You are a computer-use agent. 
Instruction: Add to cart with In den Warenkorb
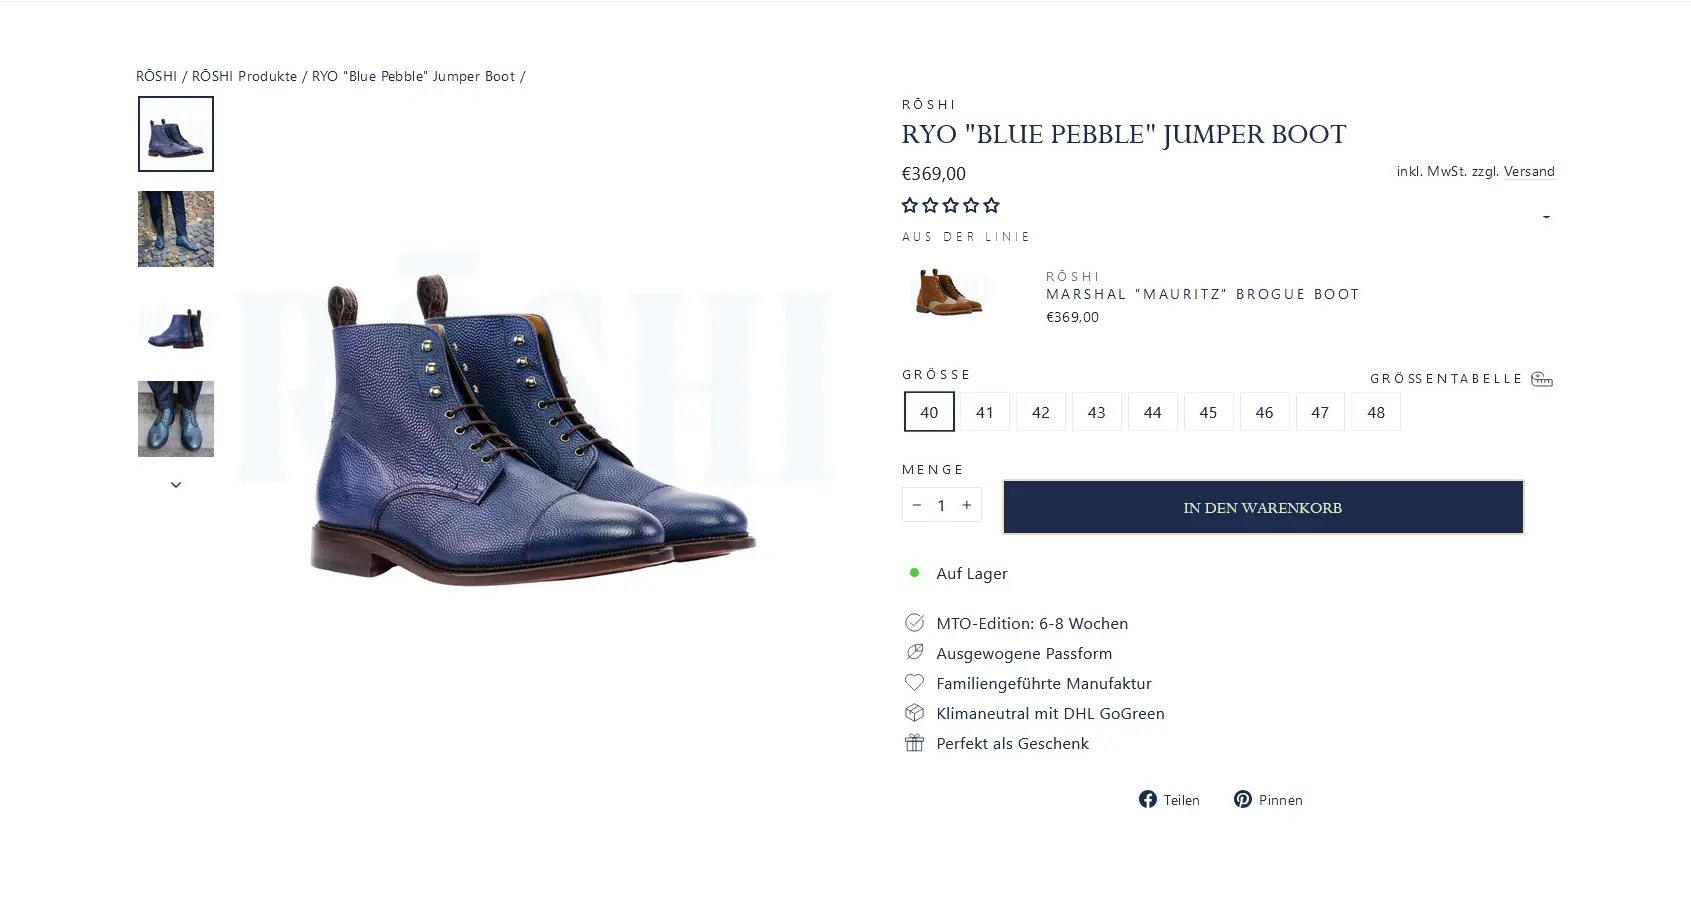(x=1262, y=507)
